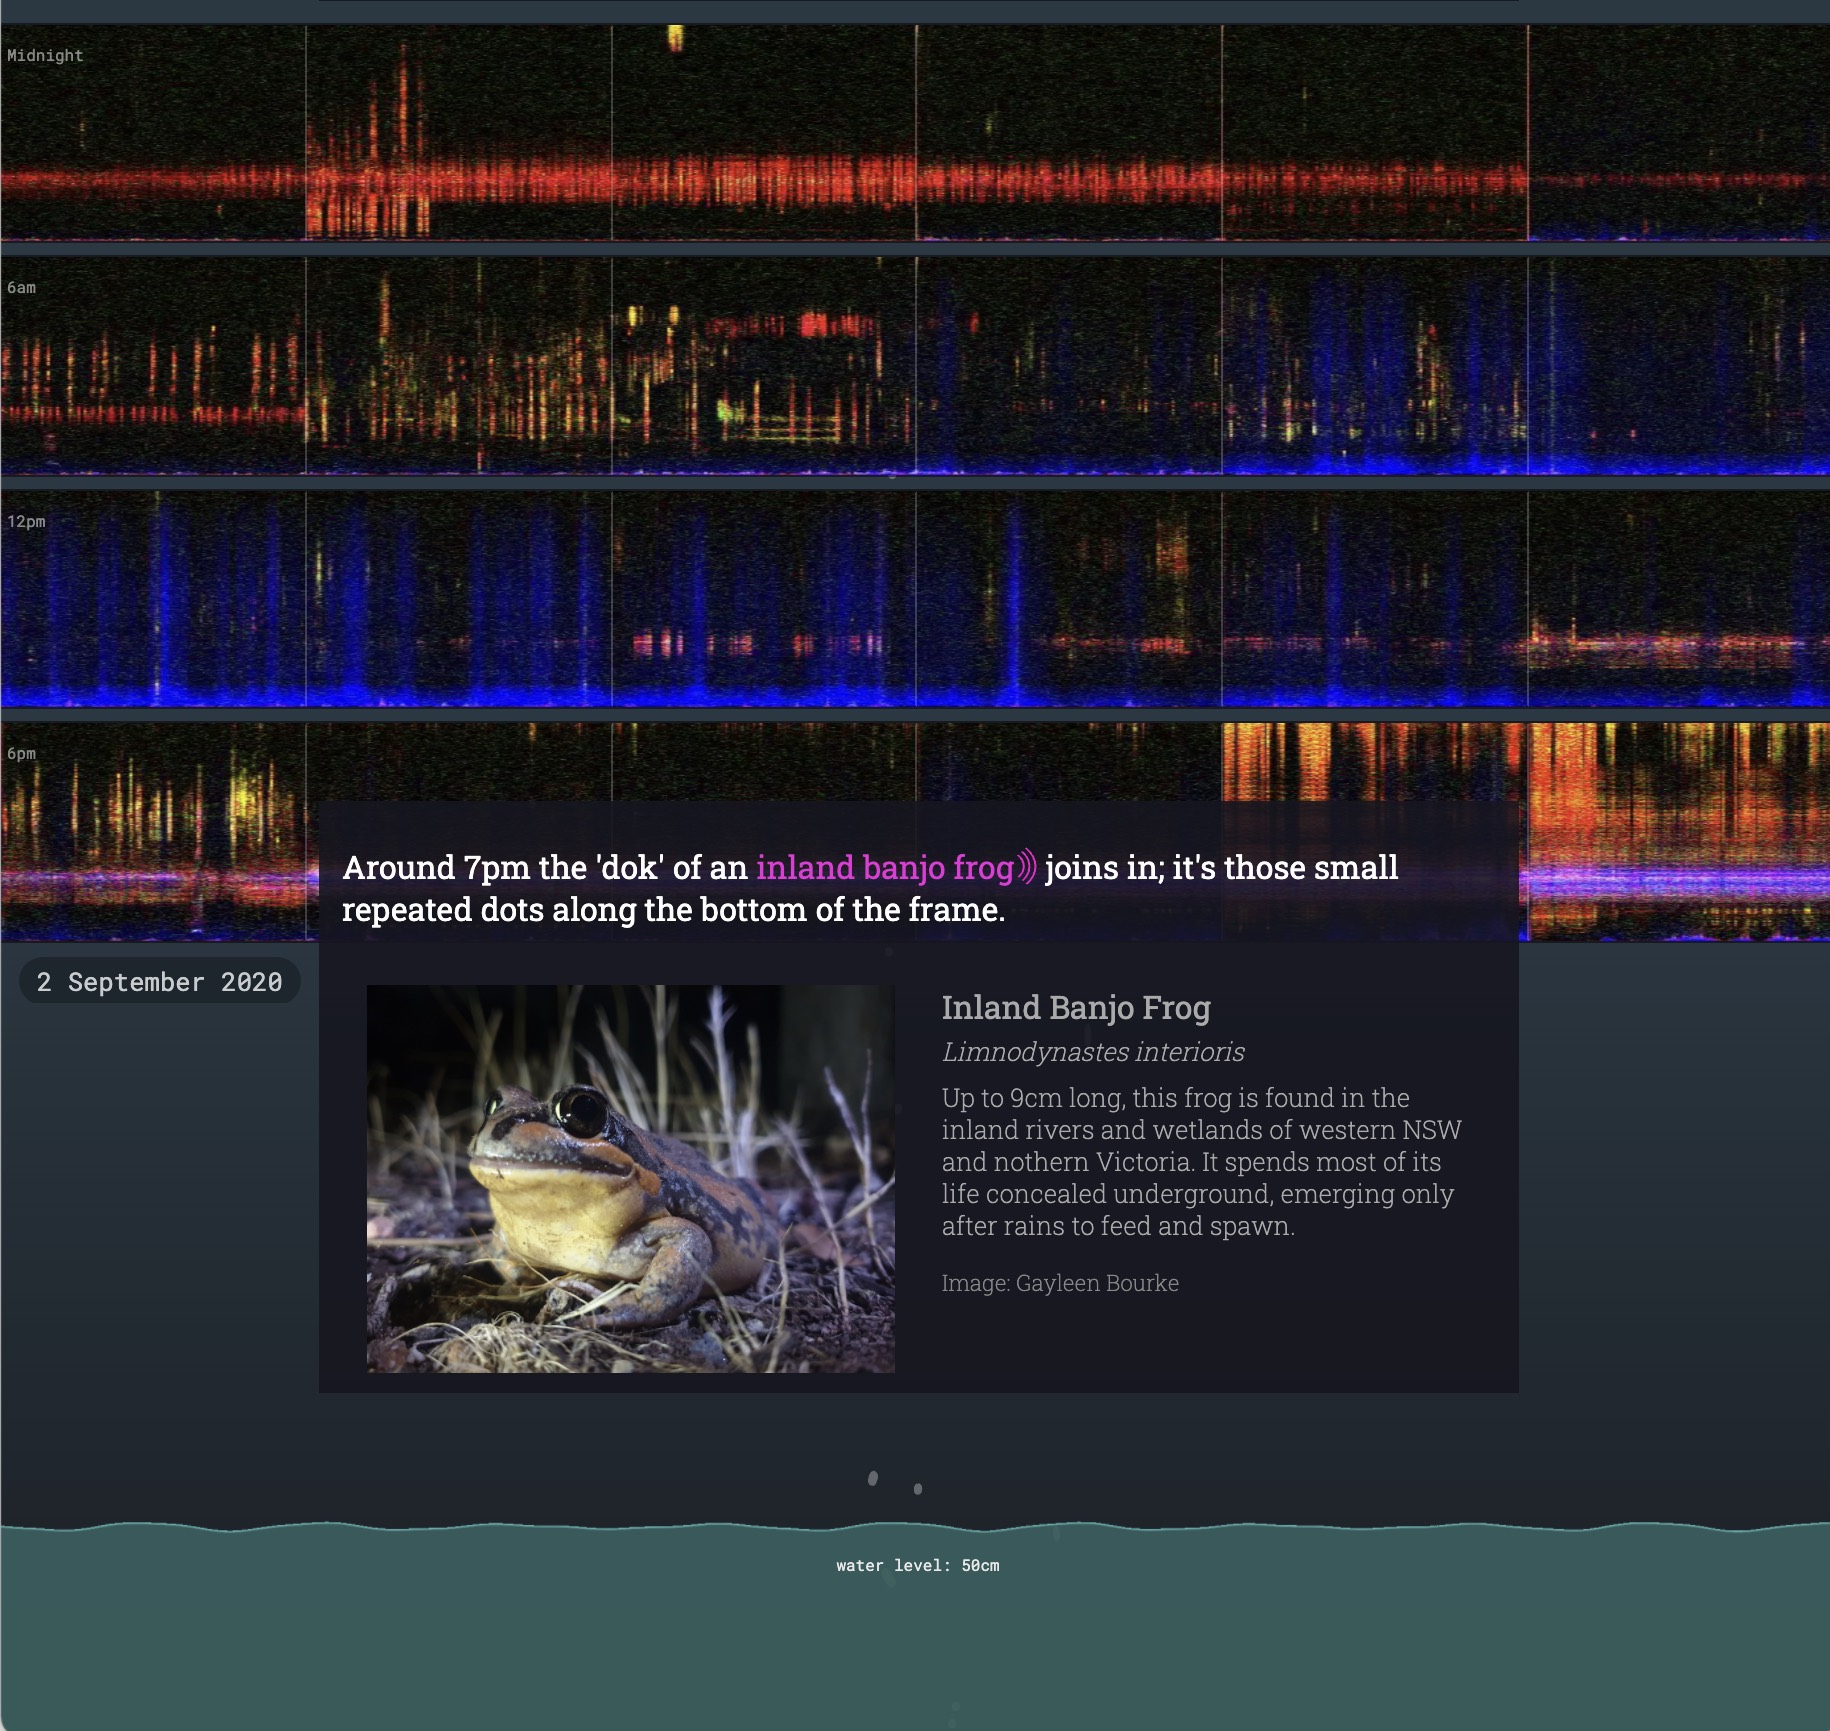Image resolution: width=1830 pixels, height=1731 pixels.
Task: Click the pink "inland banjo frog" link
Action: coord(884,867)
